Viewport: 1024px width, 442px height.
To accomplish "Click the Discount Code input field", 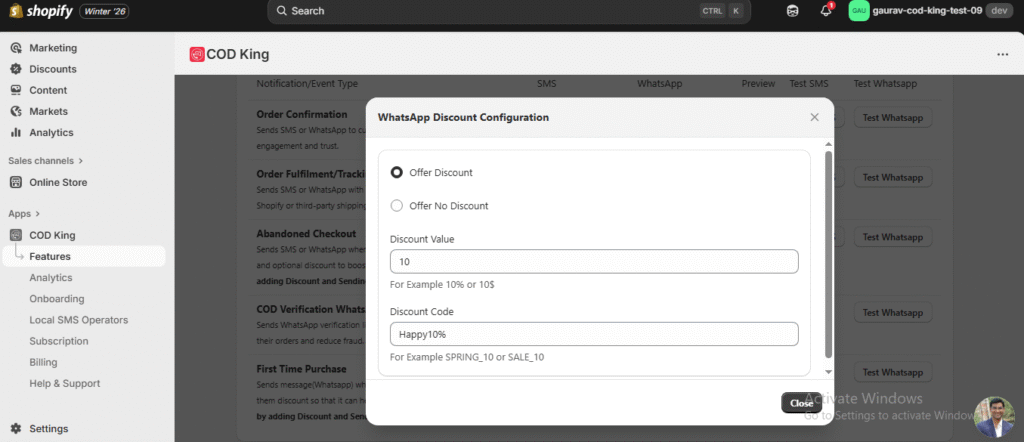I will (x=593, y=334).
